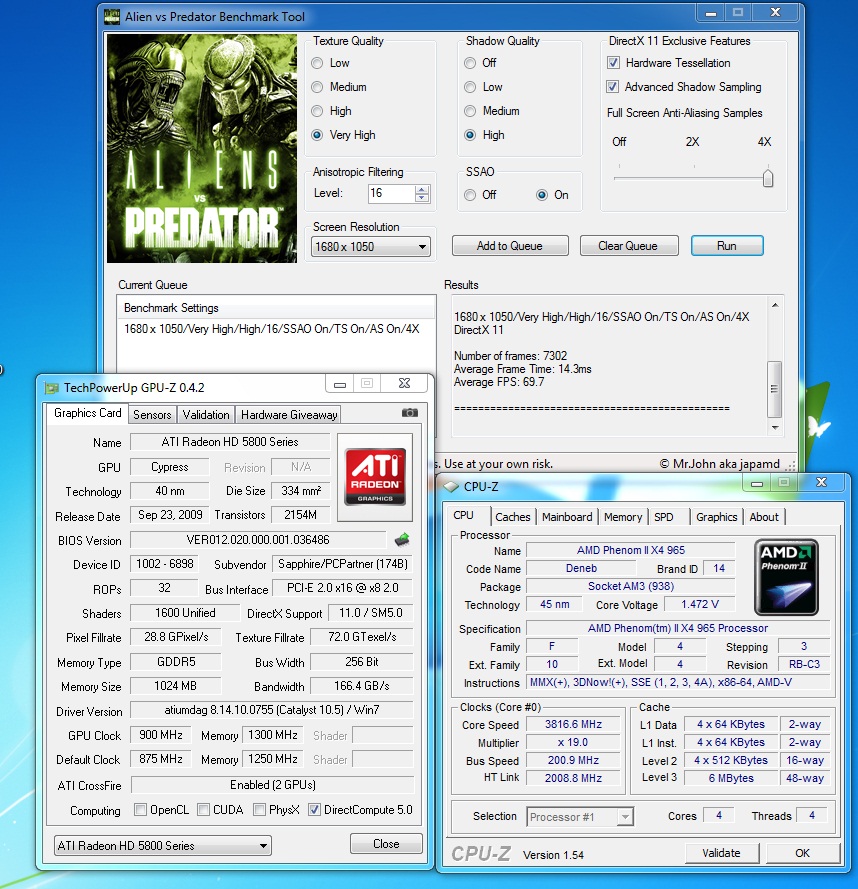Click the OK button in CPU-Z
Screen dimensions: 858x889
click(802, 853)
